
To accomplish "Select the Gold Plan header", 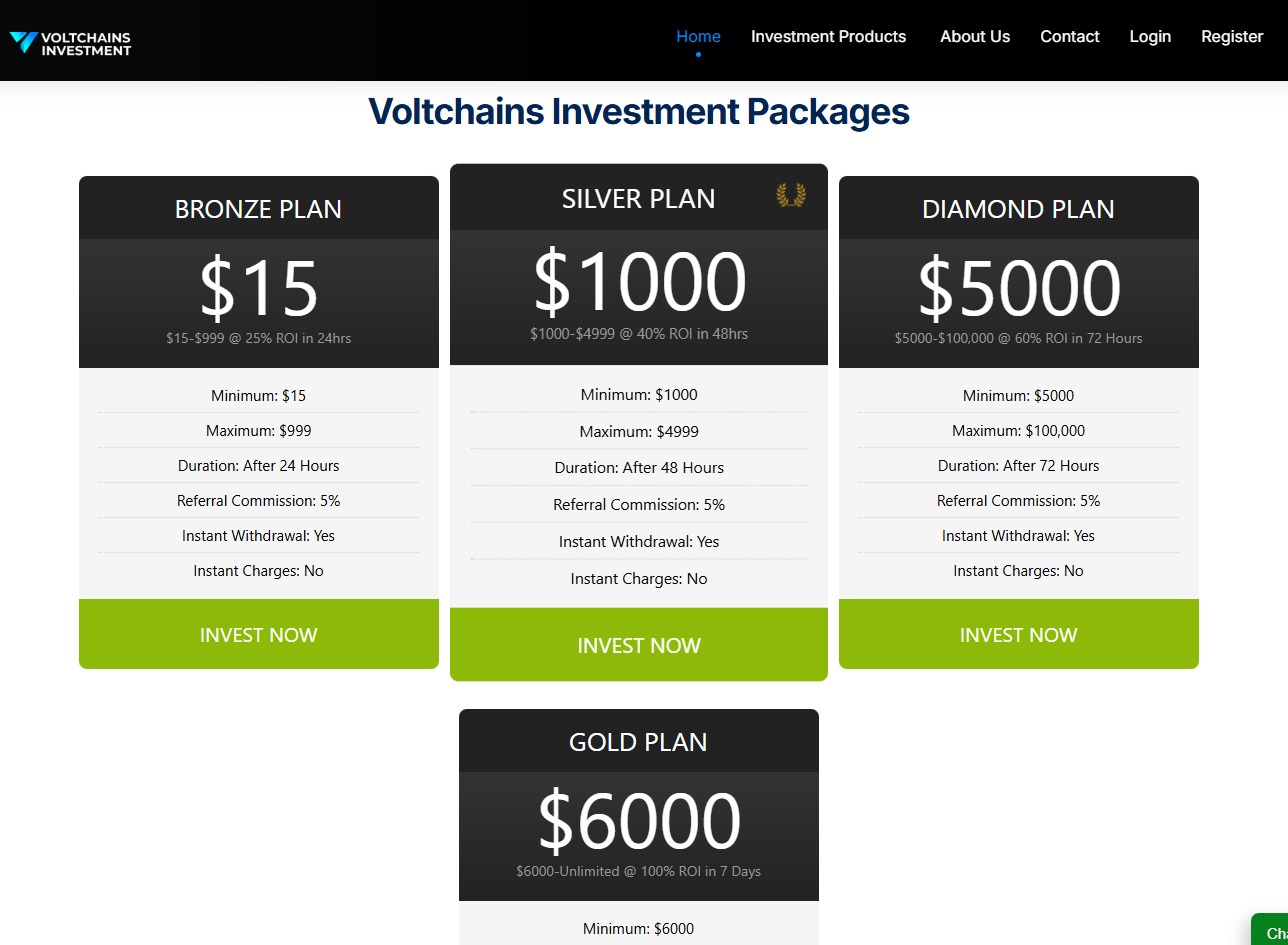I will point(638,742).
